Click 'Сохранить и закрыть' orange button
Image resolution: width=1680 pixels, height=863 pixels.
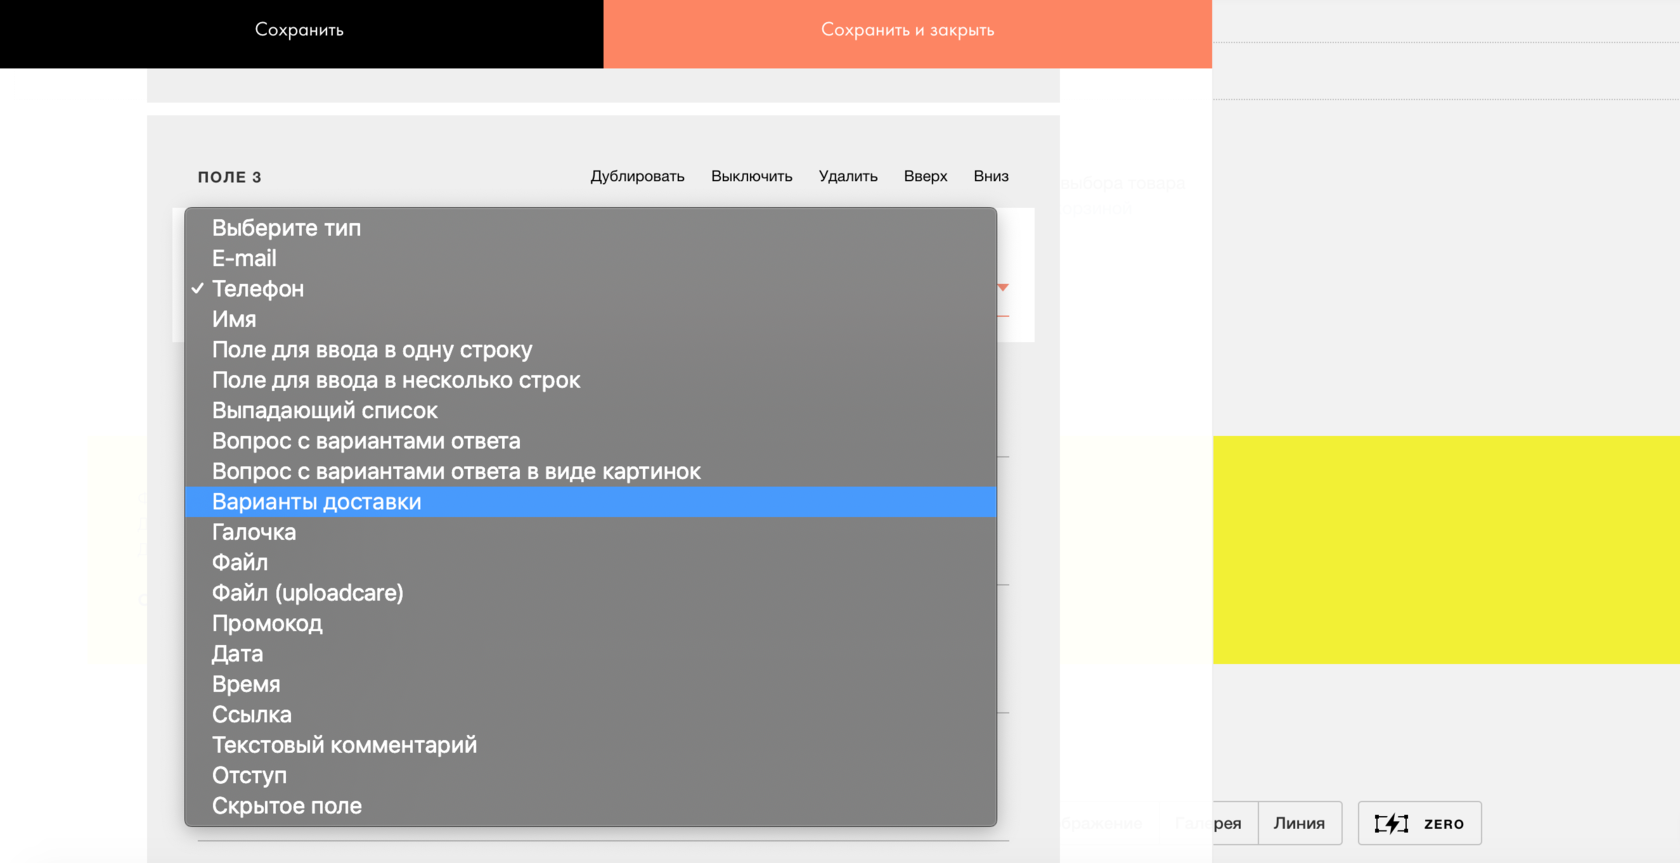[x=907, y=31]
